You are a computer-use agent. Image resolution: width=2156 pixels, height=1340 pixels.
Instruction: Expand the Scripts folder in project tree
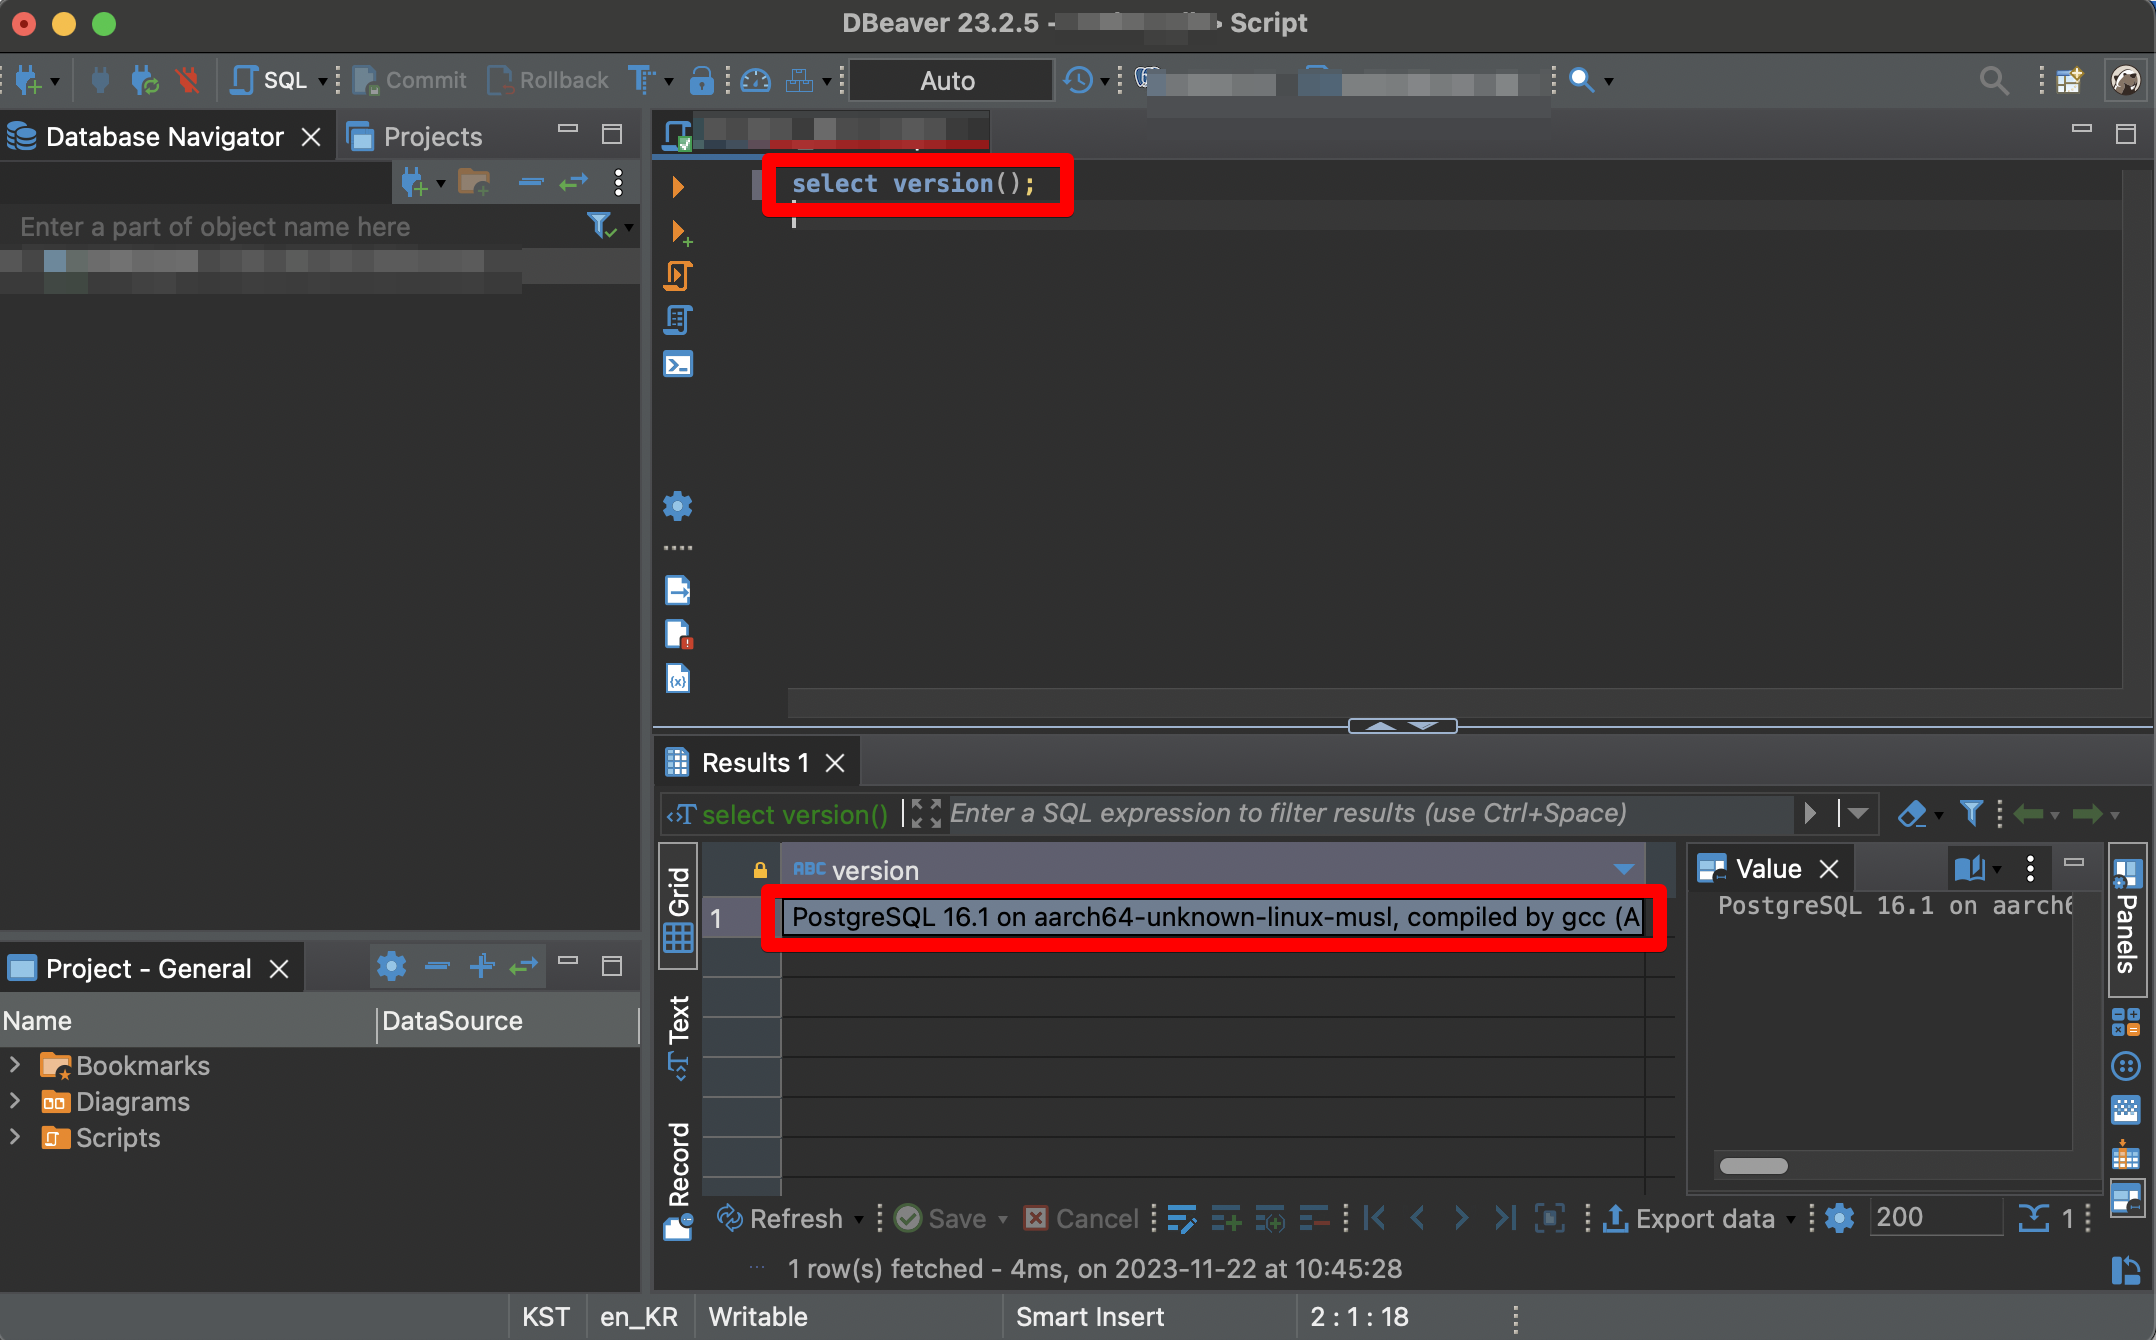(x=15, y=1137)
